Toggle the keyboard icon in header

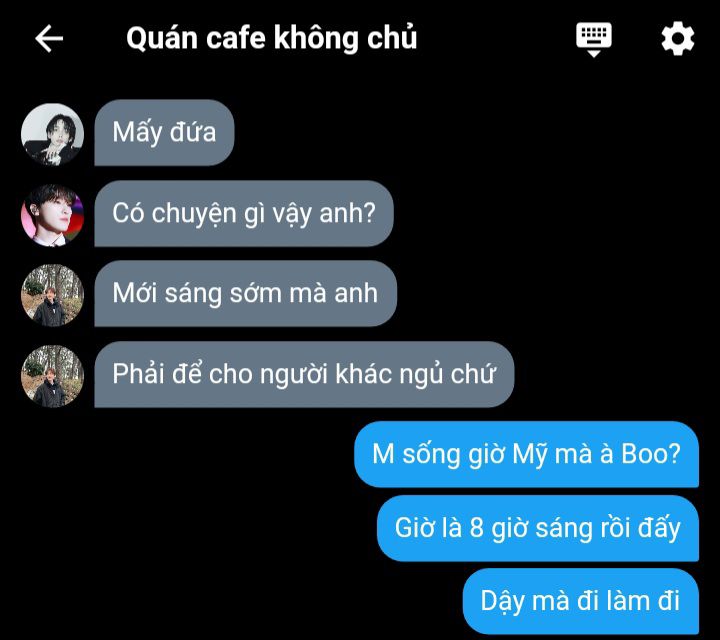pos(594,39)
